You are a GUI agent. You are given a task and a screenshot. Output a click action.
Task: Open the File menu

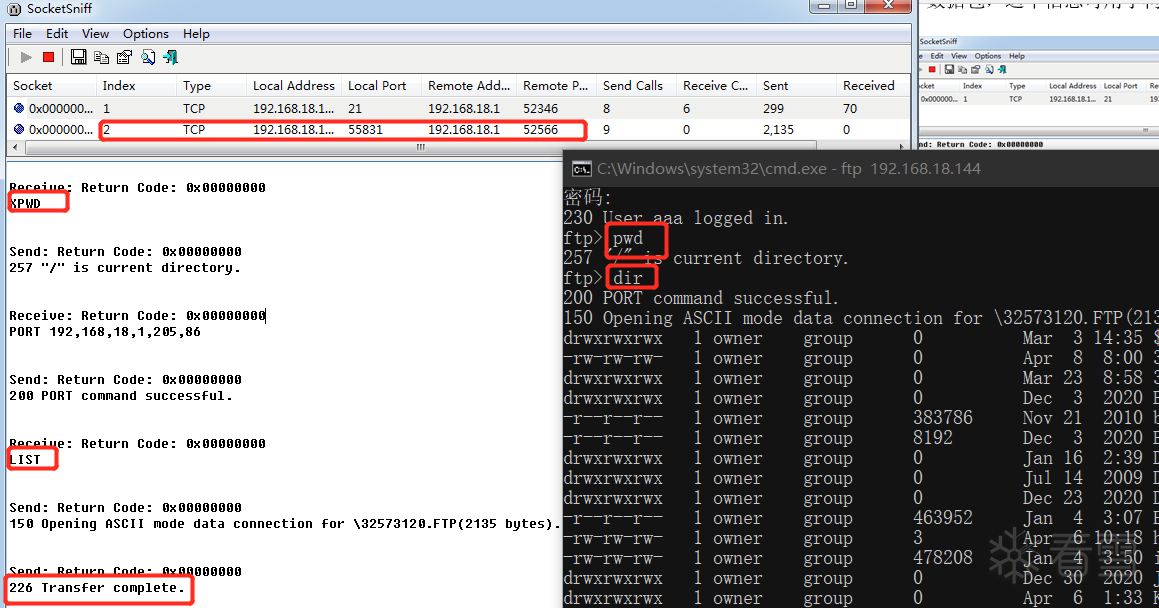pos(22,33)
